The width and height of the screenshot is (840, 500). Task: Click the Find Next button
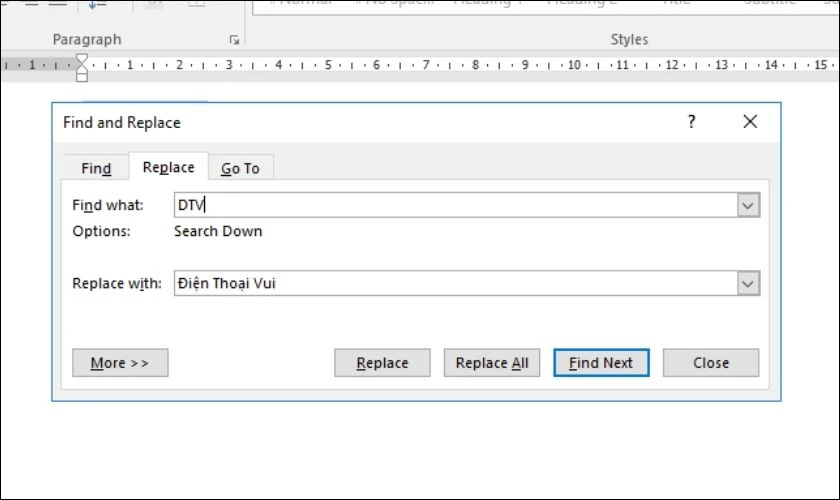pyautogui.click(x=601, y=363)
